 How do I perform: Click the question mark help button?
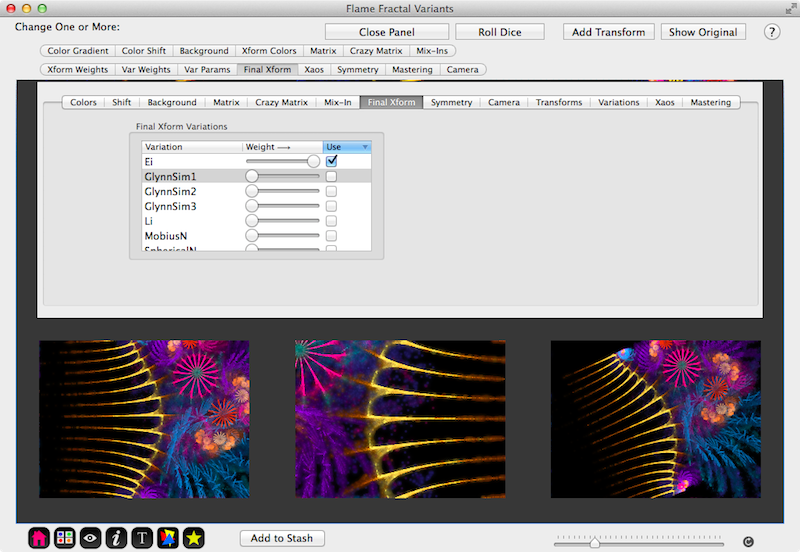(771, 32)
